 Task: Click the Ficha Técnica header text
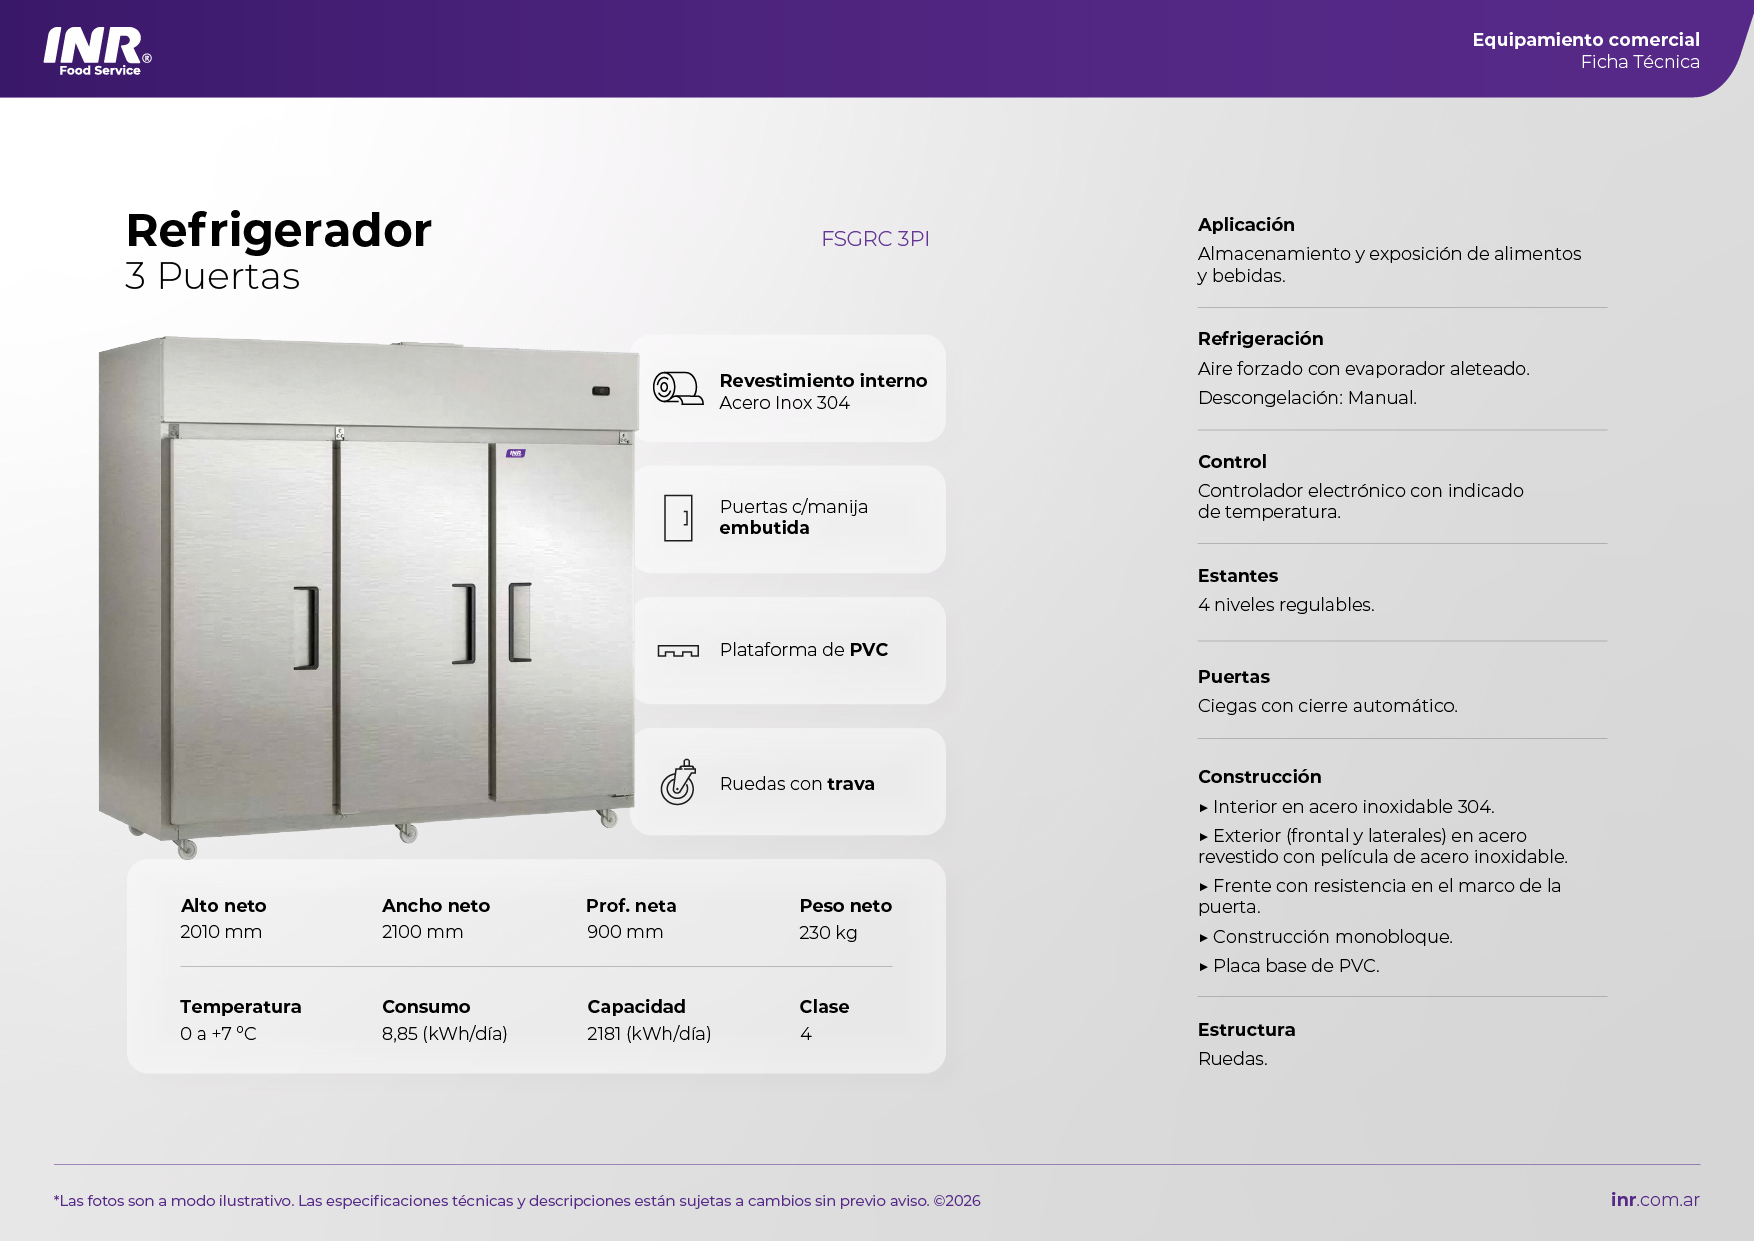[1639, 62]
